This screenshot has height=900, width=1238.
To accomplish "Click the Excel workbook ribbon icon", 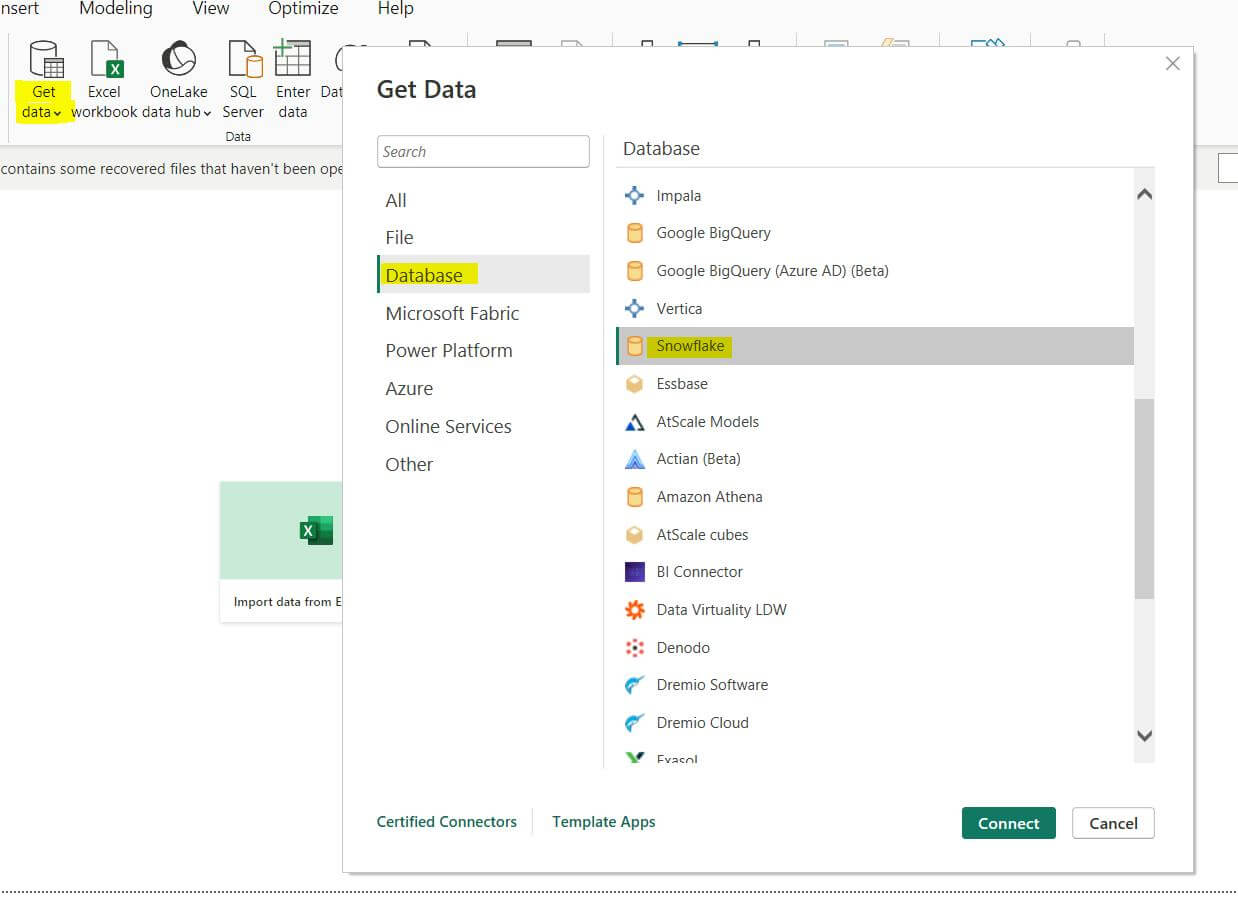I will (x=105, y=59).
